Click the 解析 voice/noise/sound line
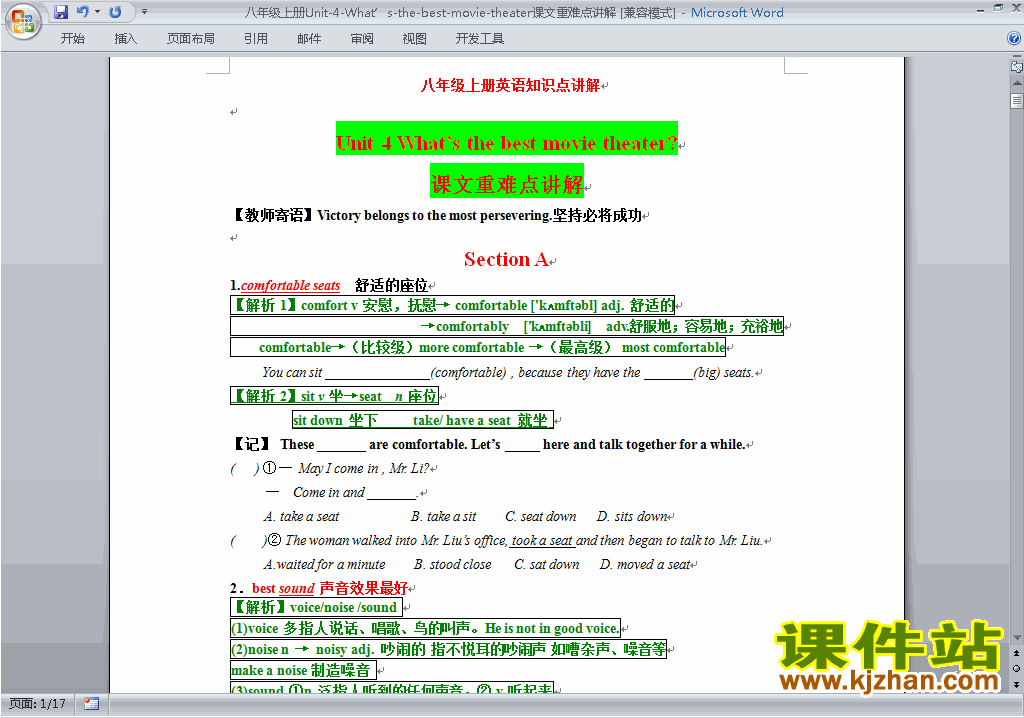This screenshot has height=718, width=1024. (317, 607)
